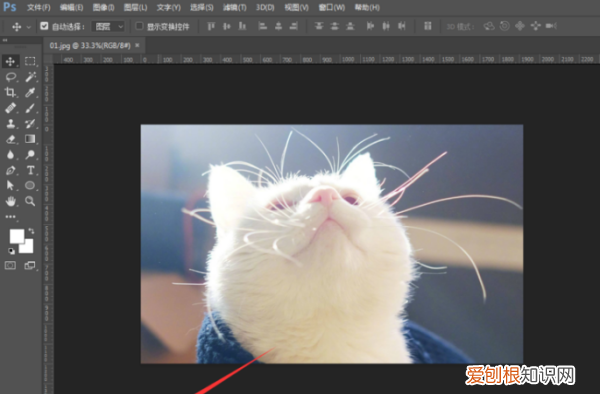This screenshot has width=600, height=394.
Task: Reset default foreground and background colors
Action: pyautogui.click(x=11, y=251)
